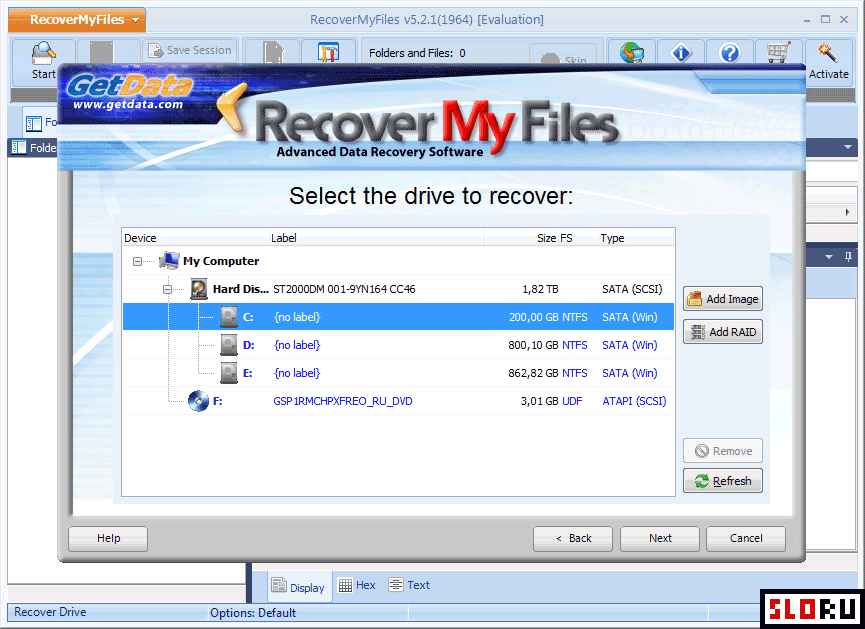Select Hard Disk ST2000DM row
The image size is (865, 629).
tap(398, 289)
